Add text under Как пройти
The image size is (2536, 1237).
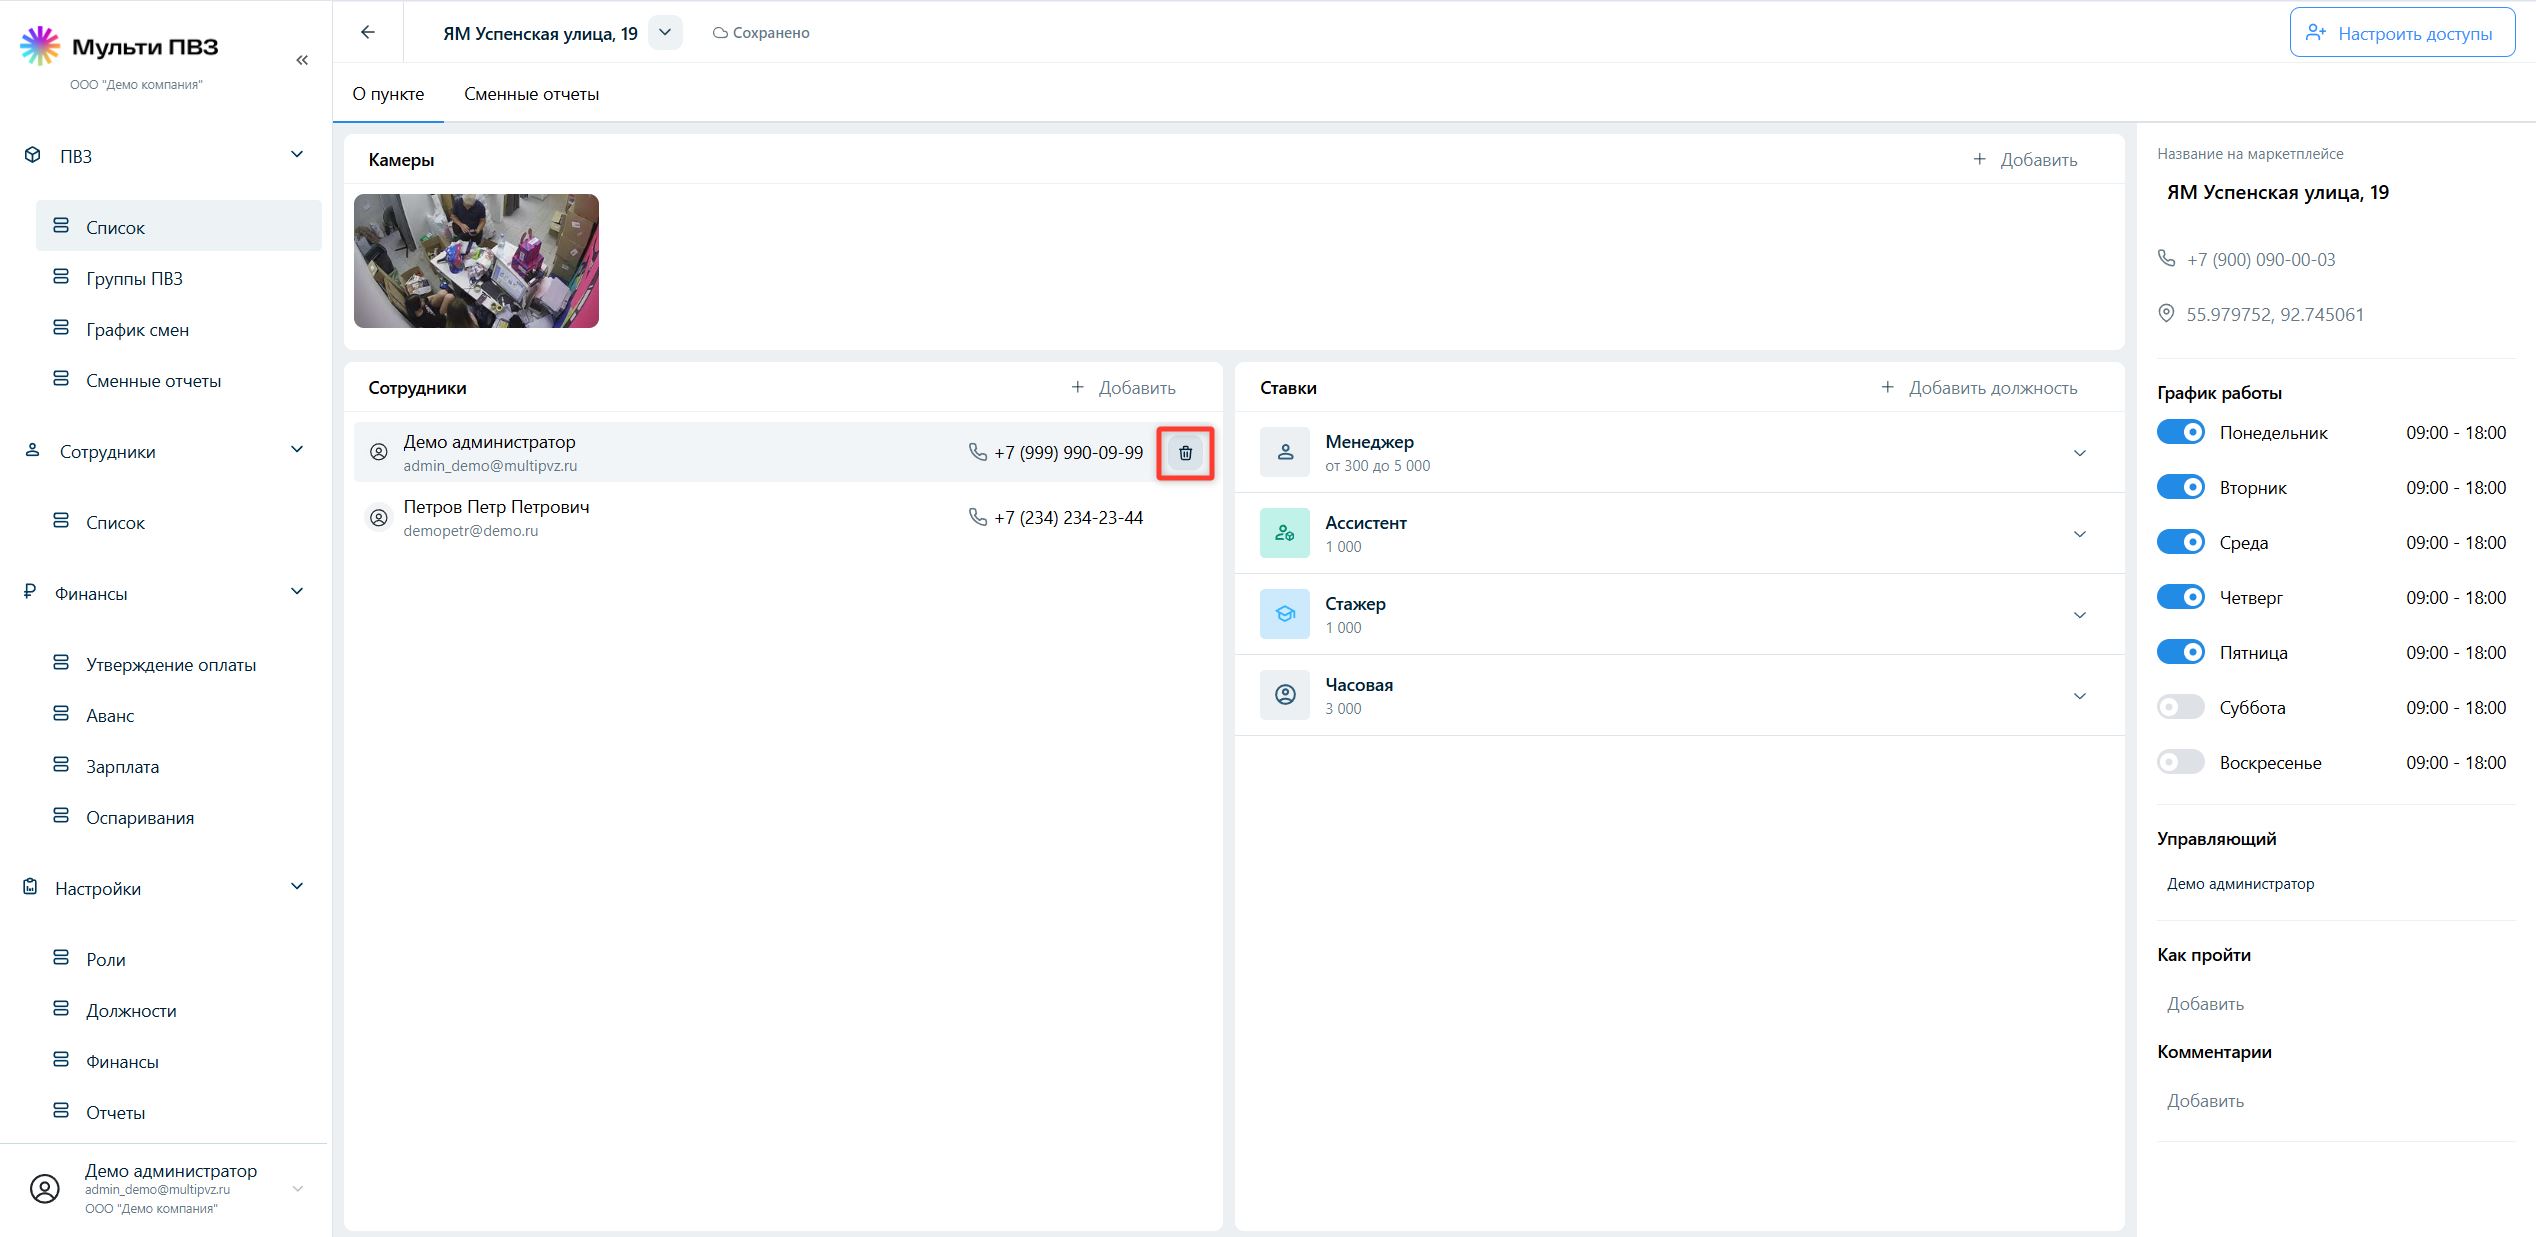[2205, 1003]
